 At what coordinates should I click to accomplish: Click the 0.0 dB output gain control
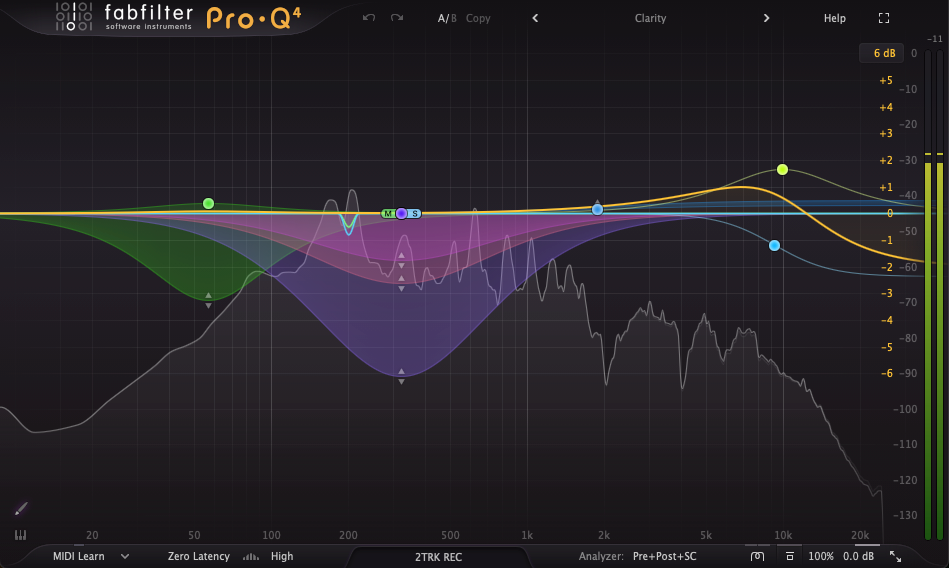tap(859, 556)
